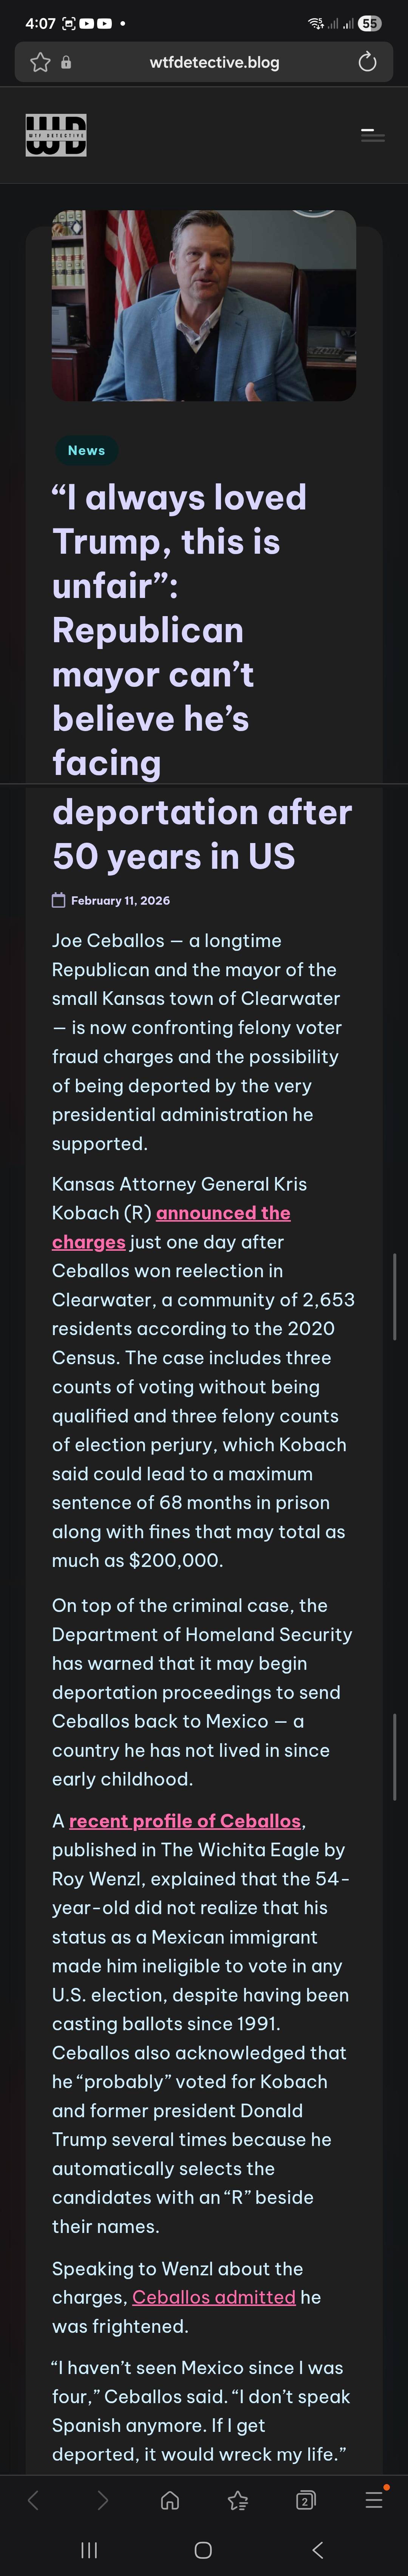Viewport: 408px width, 2576px height.
Task: Reload the wtfdetective.blog page
Action: (x=367, y=62)
